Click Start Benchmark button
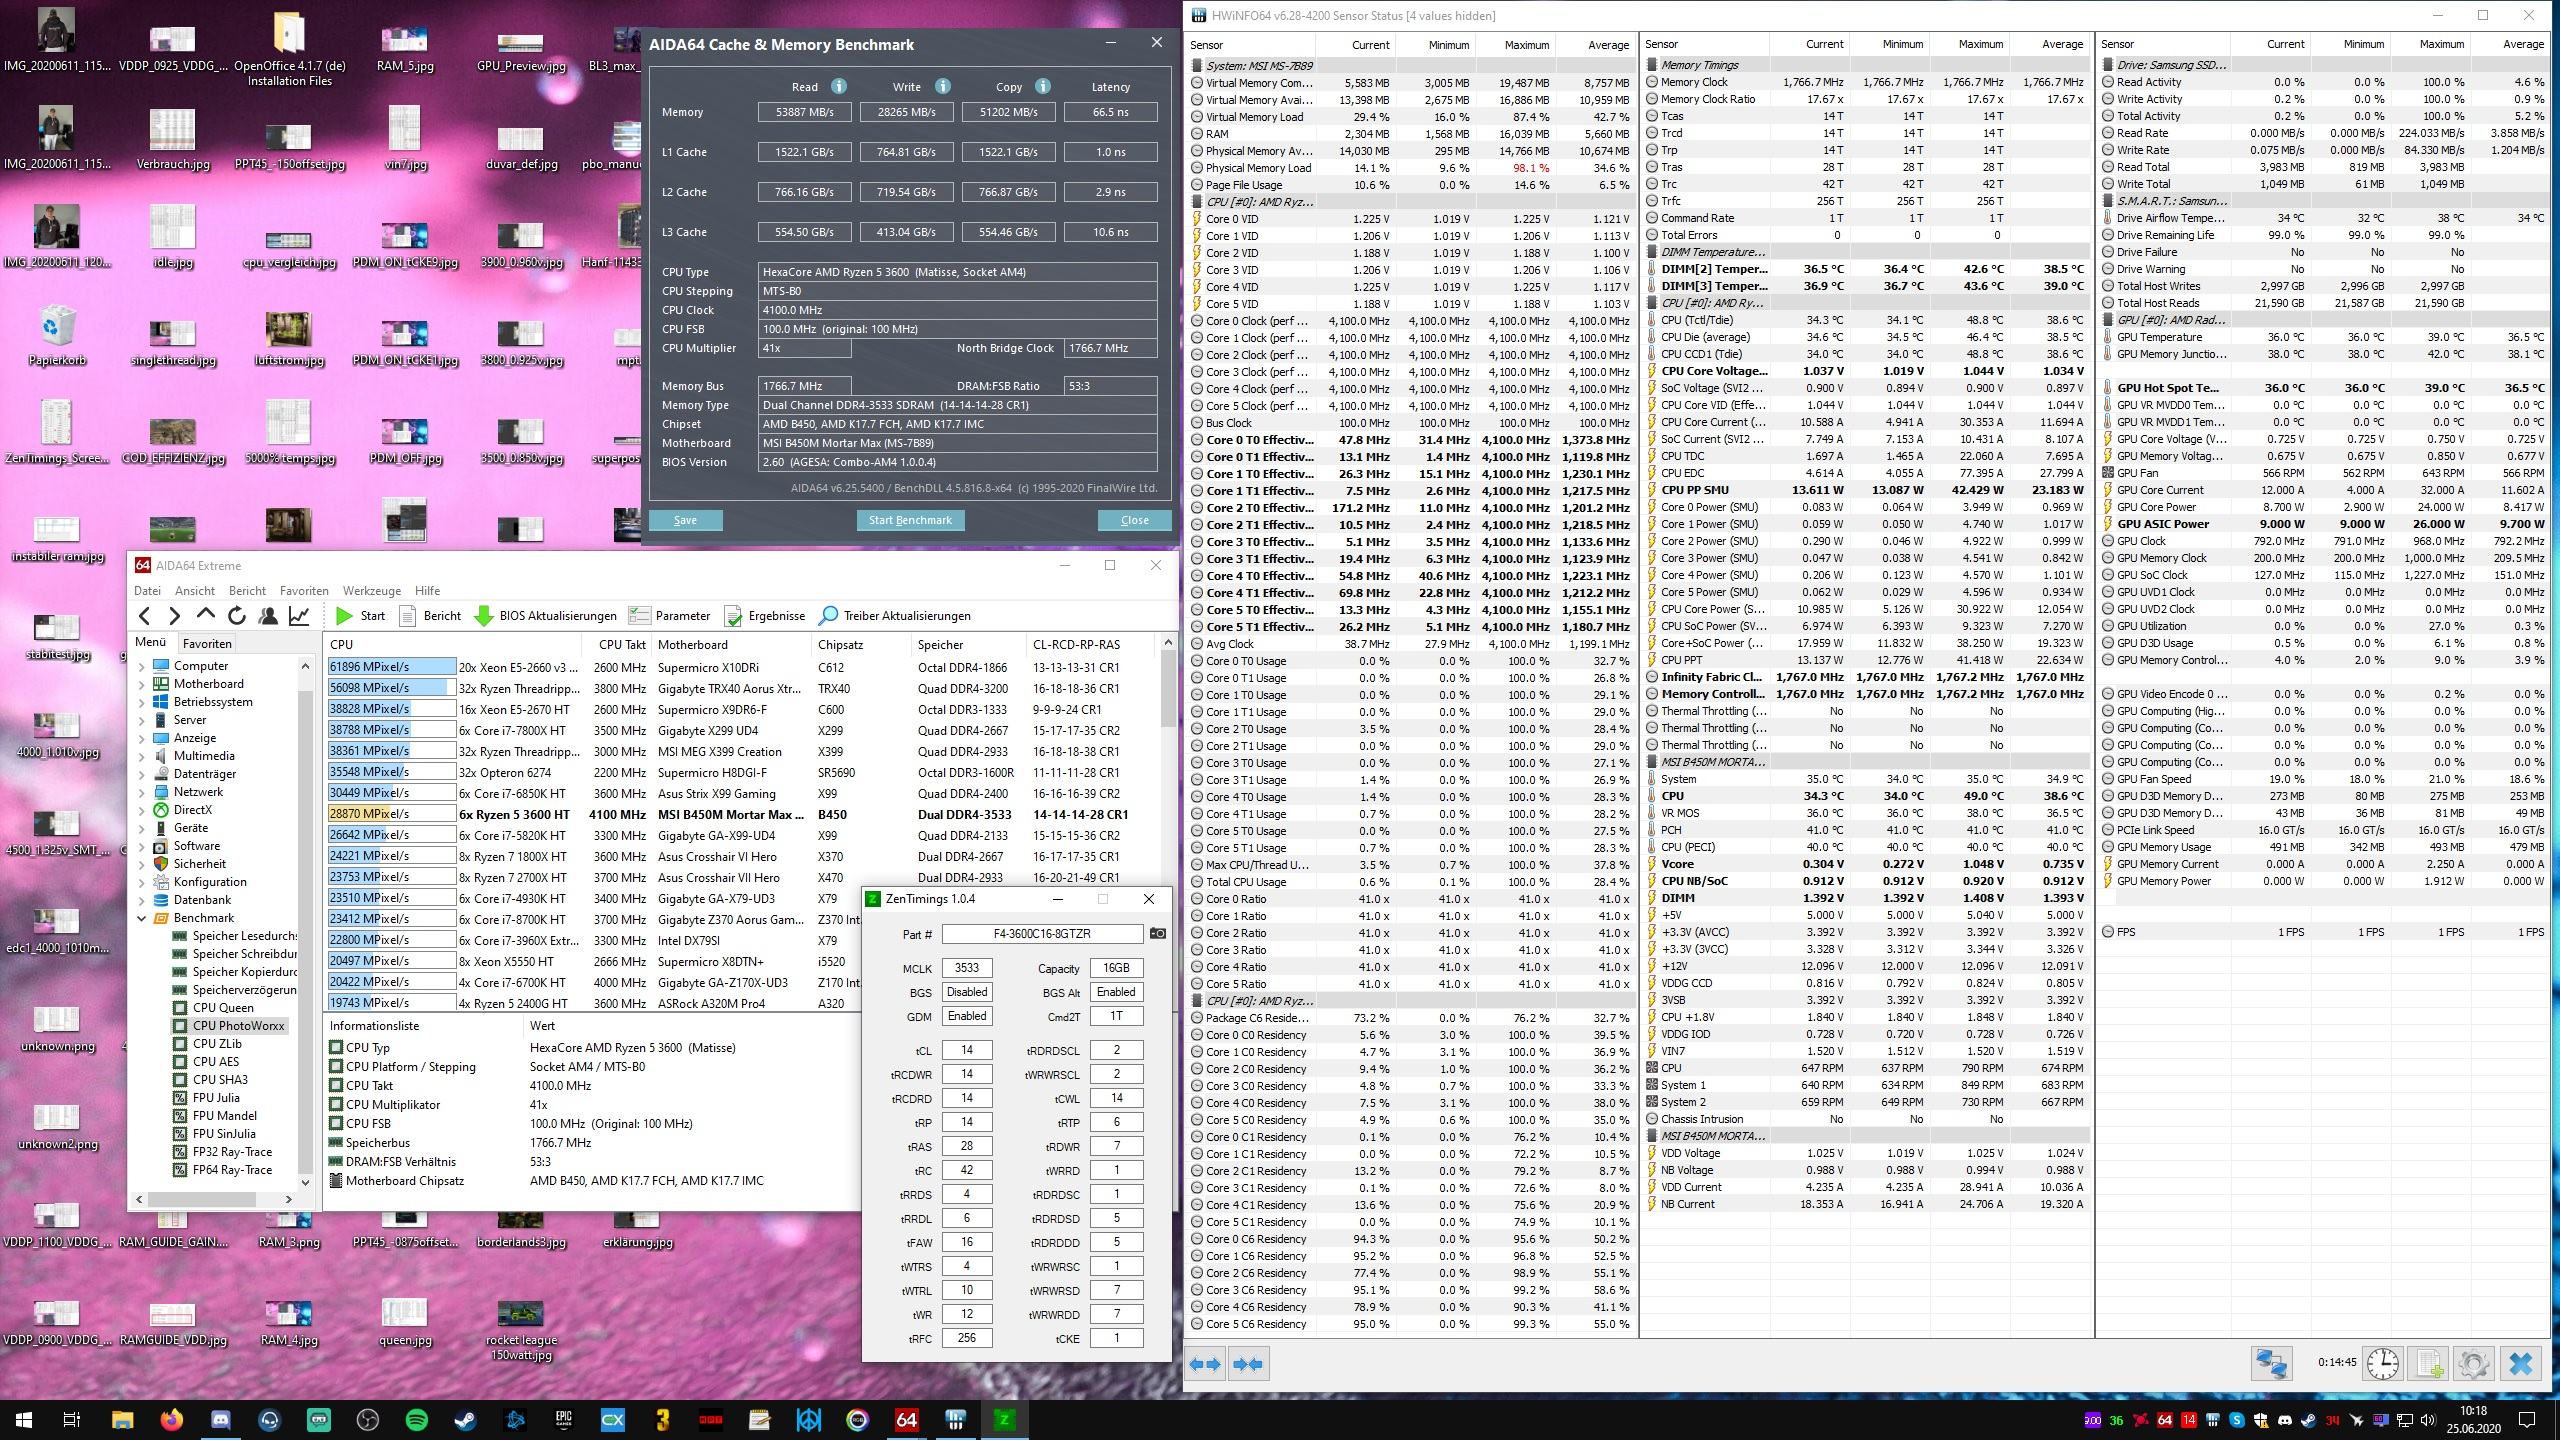Image resolution: width=2560 pixels, height=1440 pixels. [910, 520]
